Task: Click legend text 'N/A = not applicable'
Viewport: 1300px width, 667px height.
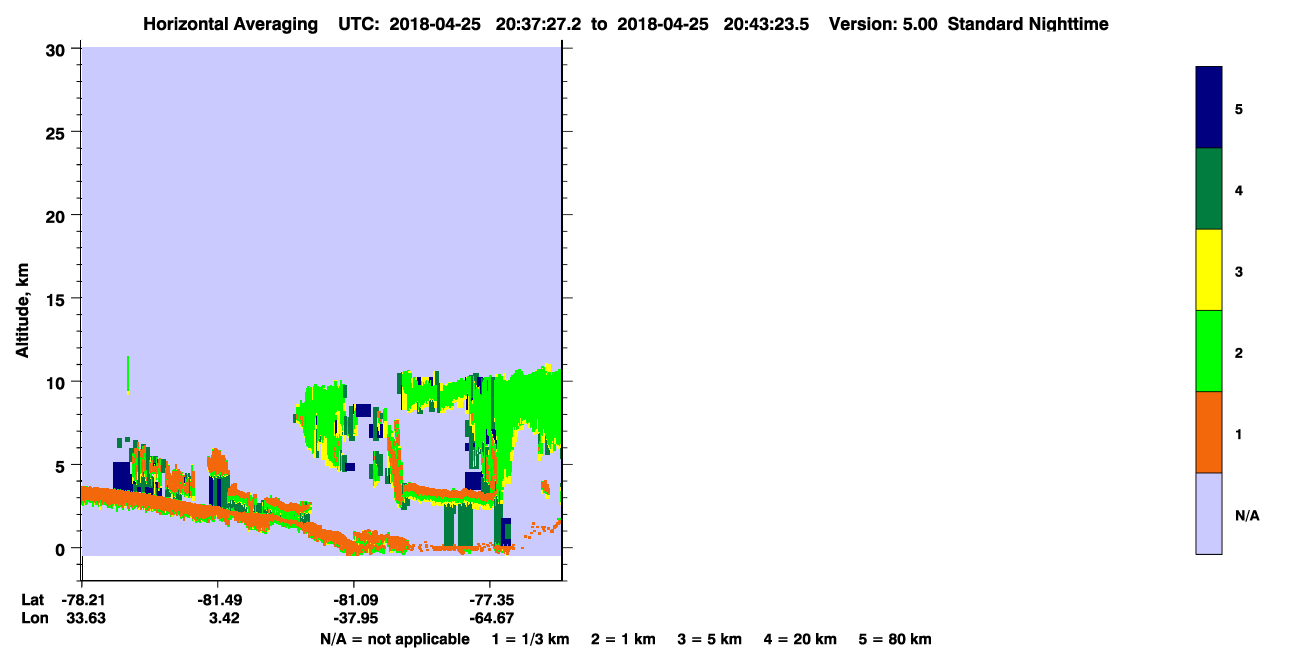Action: click(394, 639)
